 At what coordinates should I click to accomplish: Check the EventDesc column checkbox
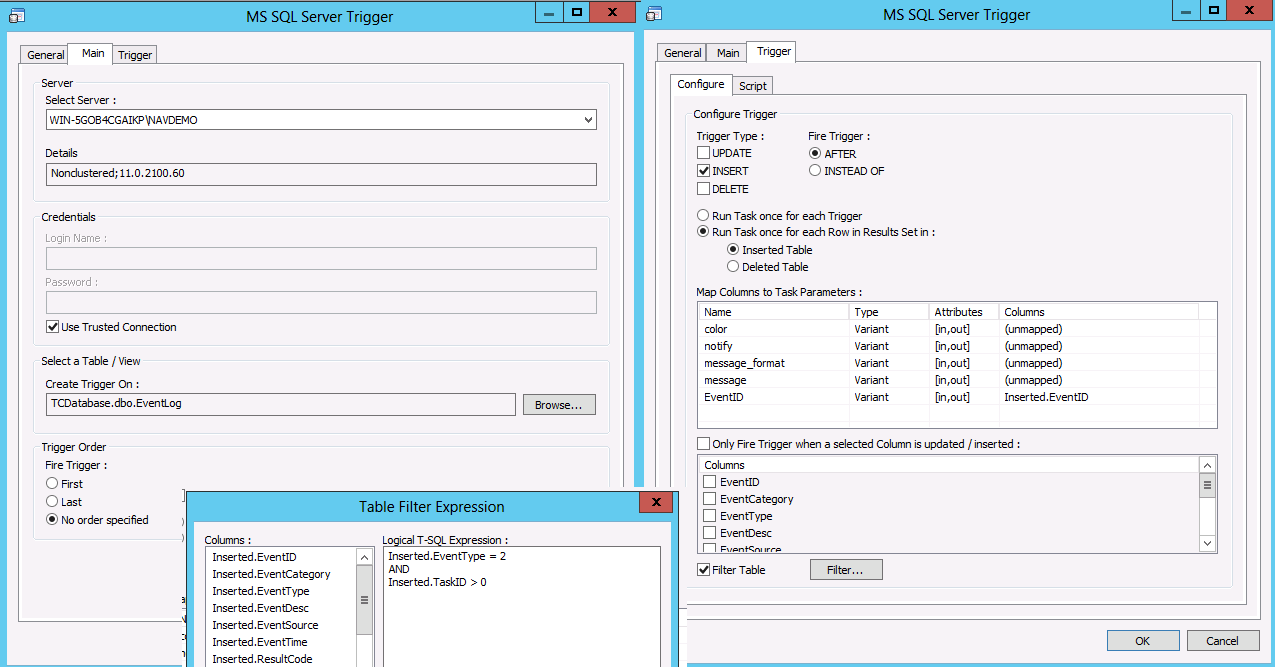pos(709,533)
